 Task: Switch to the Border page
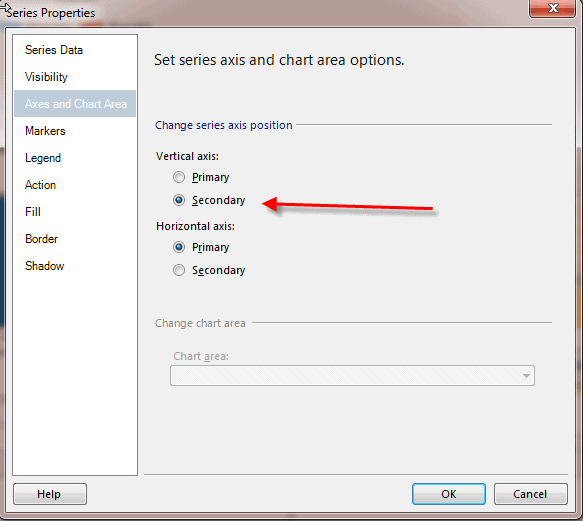pos(41,239)
